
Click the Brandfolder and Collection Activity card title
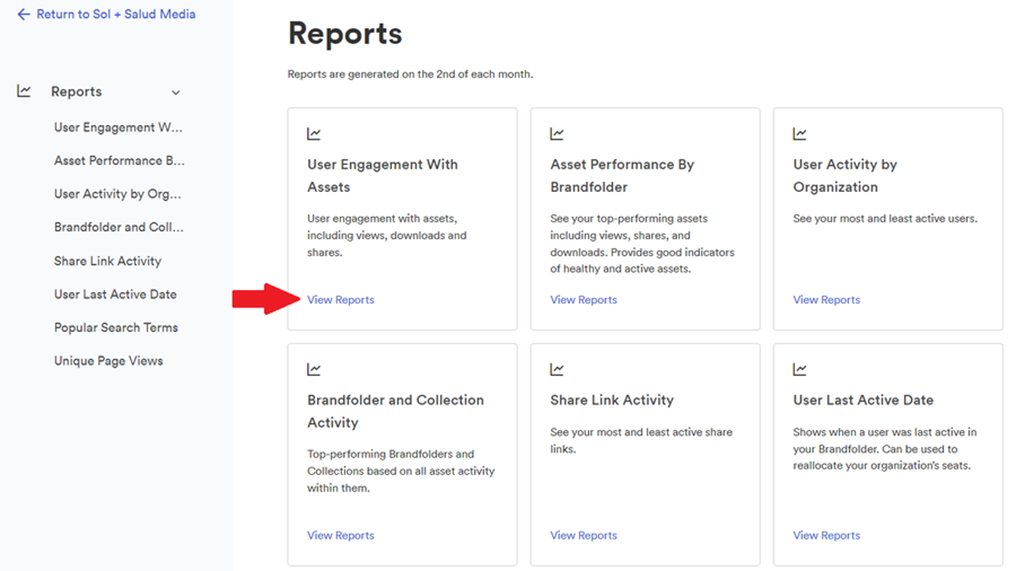[395, 411]
